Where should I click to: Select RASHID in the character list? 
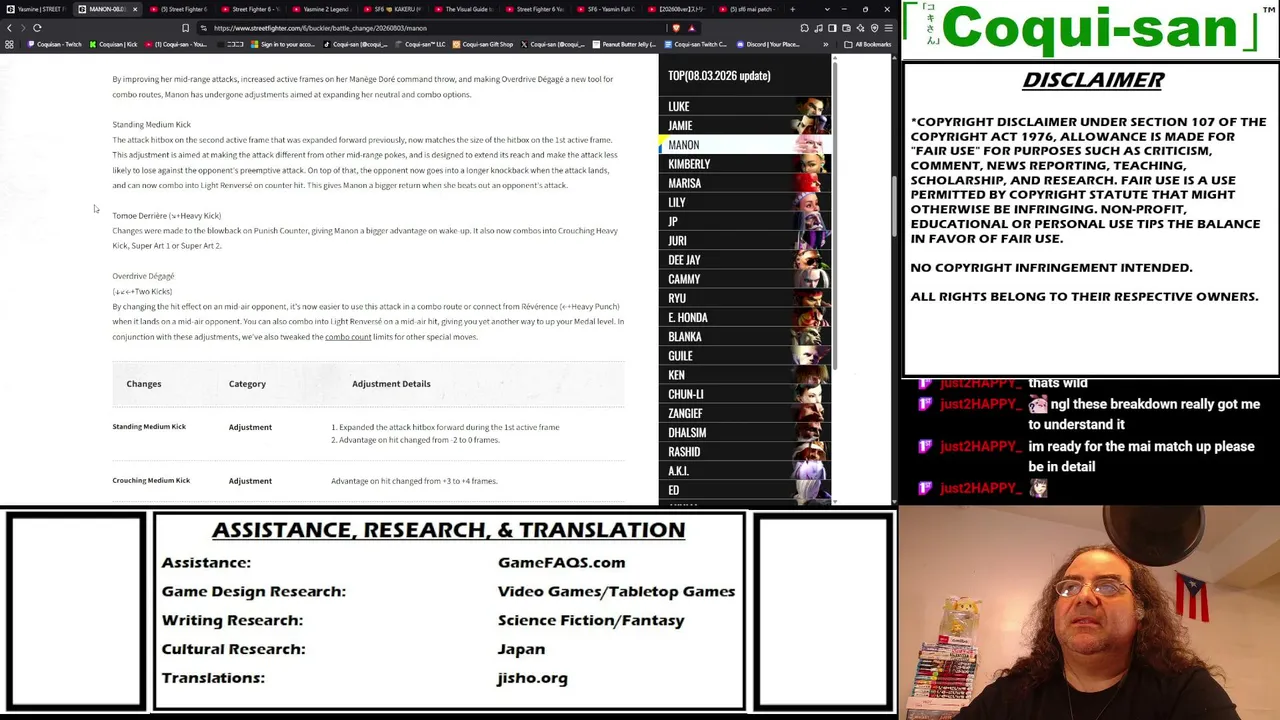tap(745, 452)
